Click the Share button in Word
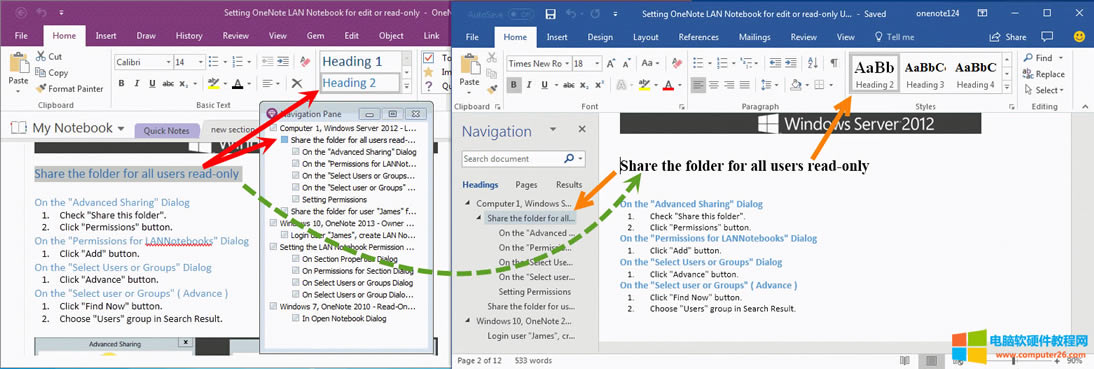 1008,37
